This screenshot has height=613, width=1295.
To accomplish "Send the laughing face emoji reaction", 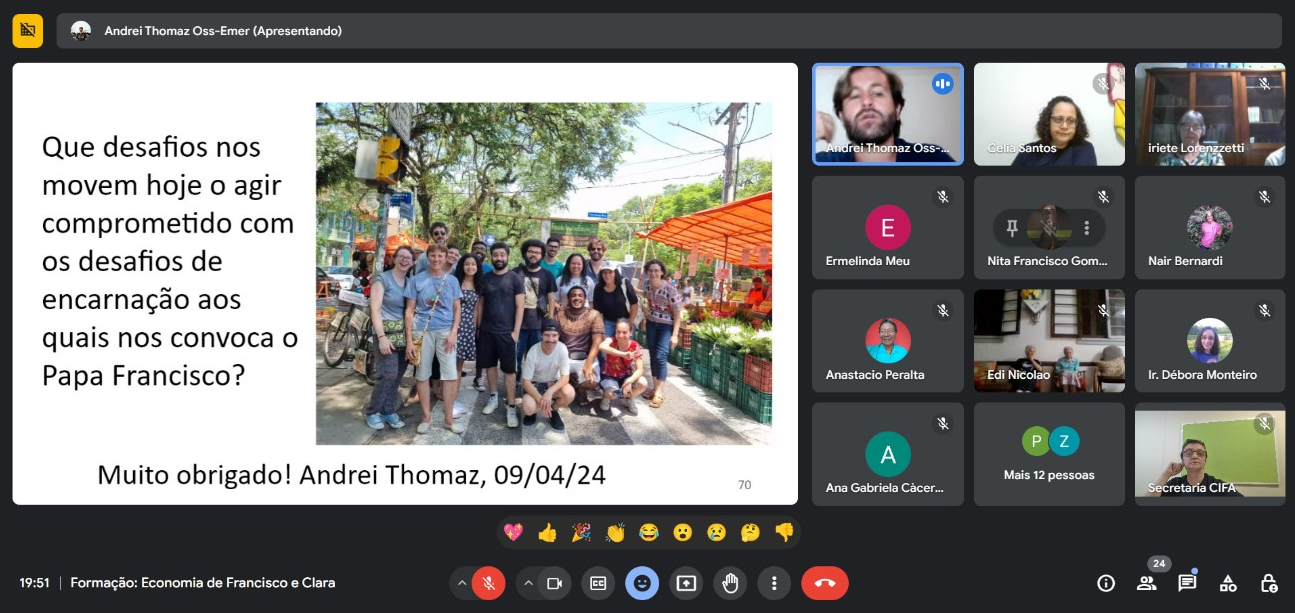I will [x=649, y=532].
